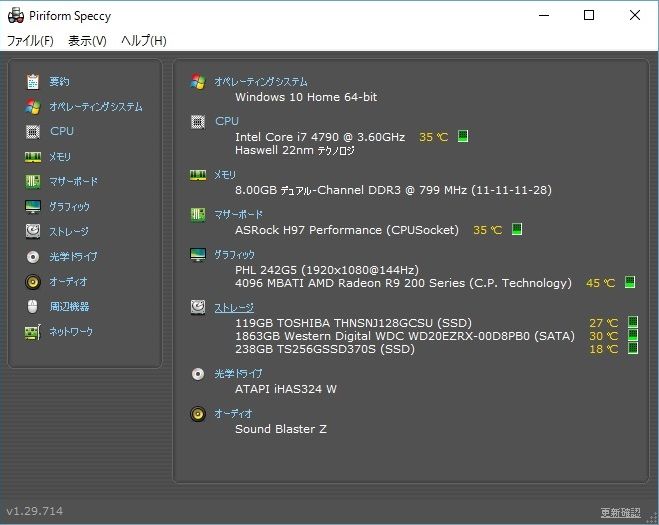Click the Sound Blaster Z text

tap(281, 429)
